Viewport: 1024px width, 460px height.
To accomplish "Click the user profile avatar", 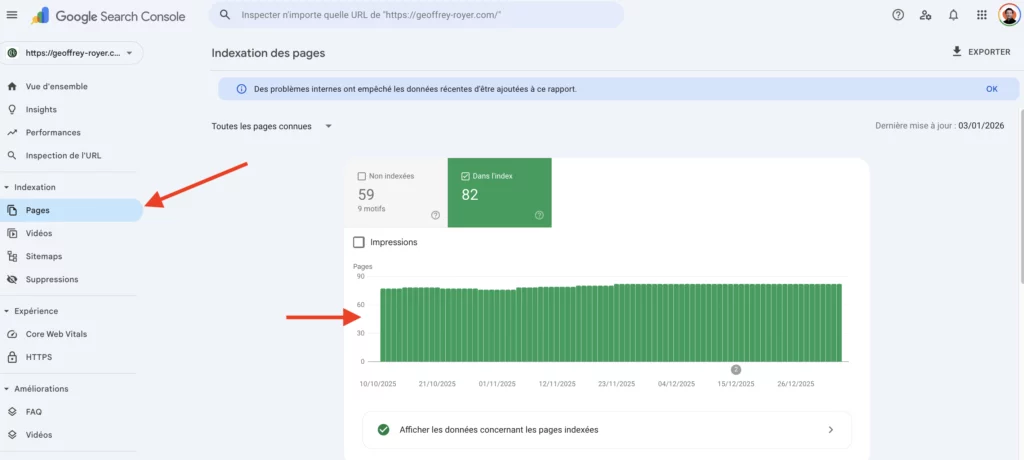I will [x=1009, y=15].
